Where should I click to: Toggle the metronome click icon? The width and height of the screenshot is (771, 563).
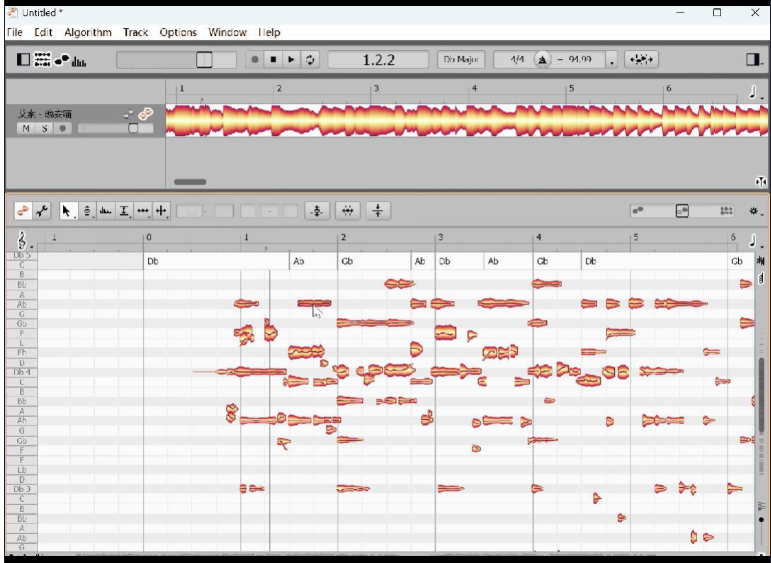(543, 60)
